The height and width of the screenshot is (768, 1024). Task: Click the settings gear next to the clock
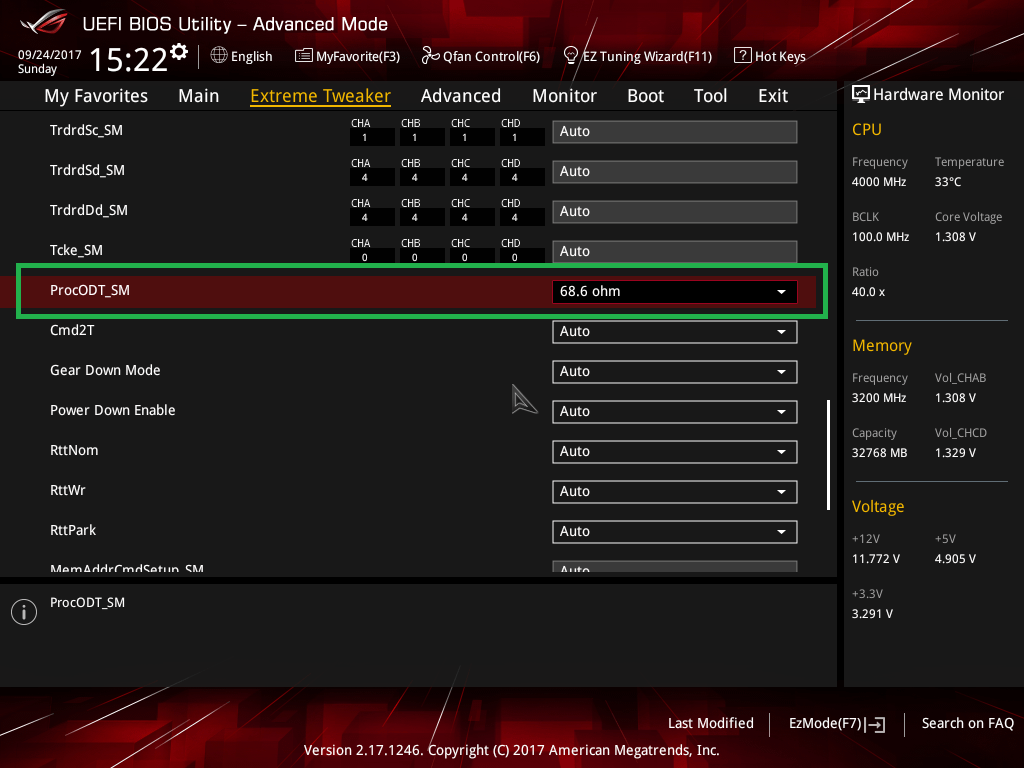(179, 51)
